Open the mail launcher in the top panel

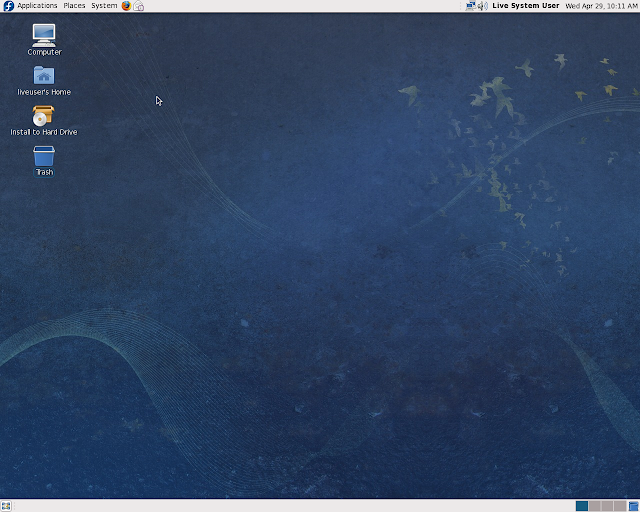pyautogui.click(x=139, y=6)
